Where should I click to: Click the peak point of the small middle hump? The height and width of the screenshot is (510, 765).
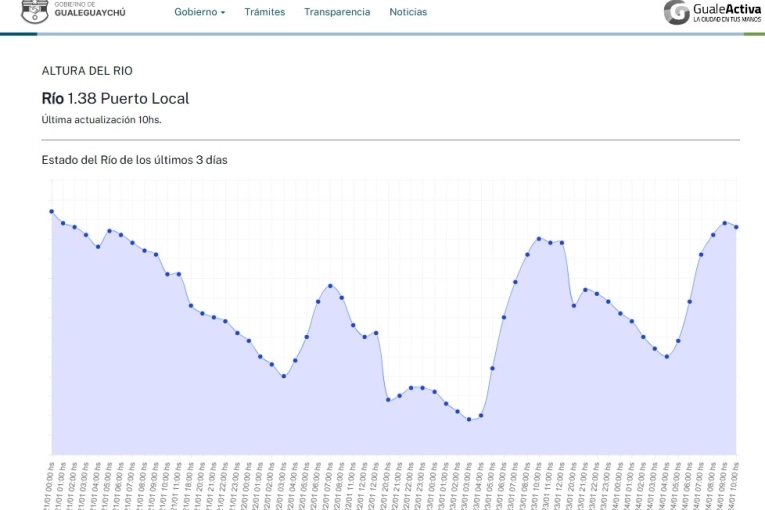pos(330,286)
